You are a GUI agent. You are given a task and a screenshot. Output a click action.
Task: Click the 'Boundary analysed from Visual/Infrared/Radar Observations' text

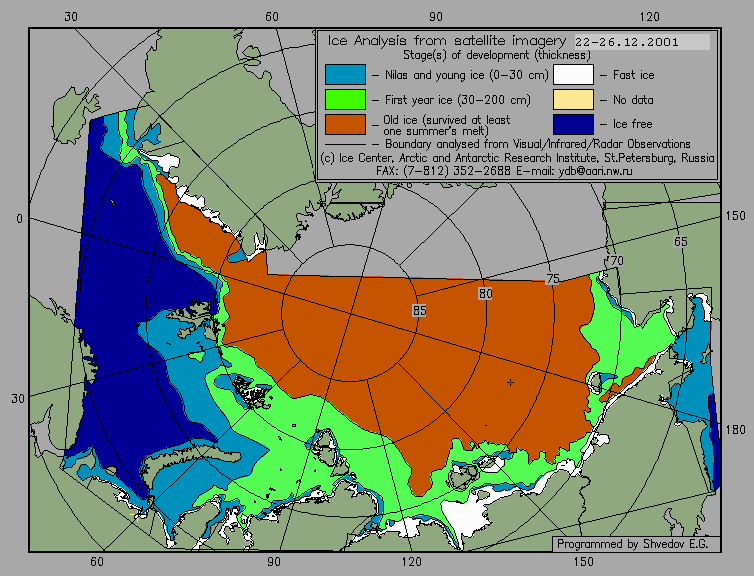[538, 144]
